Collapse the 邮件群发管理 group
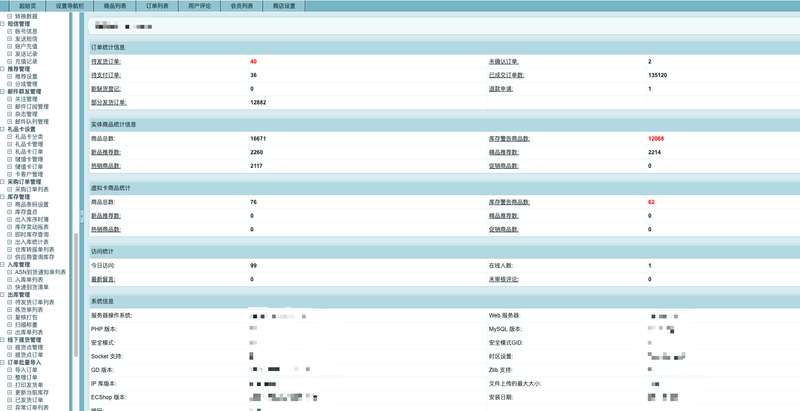 pos(3,91)
